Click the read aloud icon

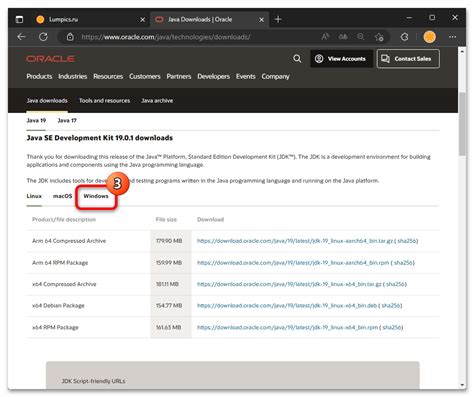coord(325,37)
